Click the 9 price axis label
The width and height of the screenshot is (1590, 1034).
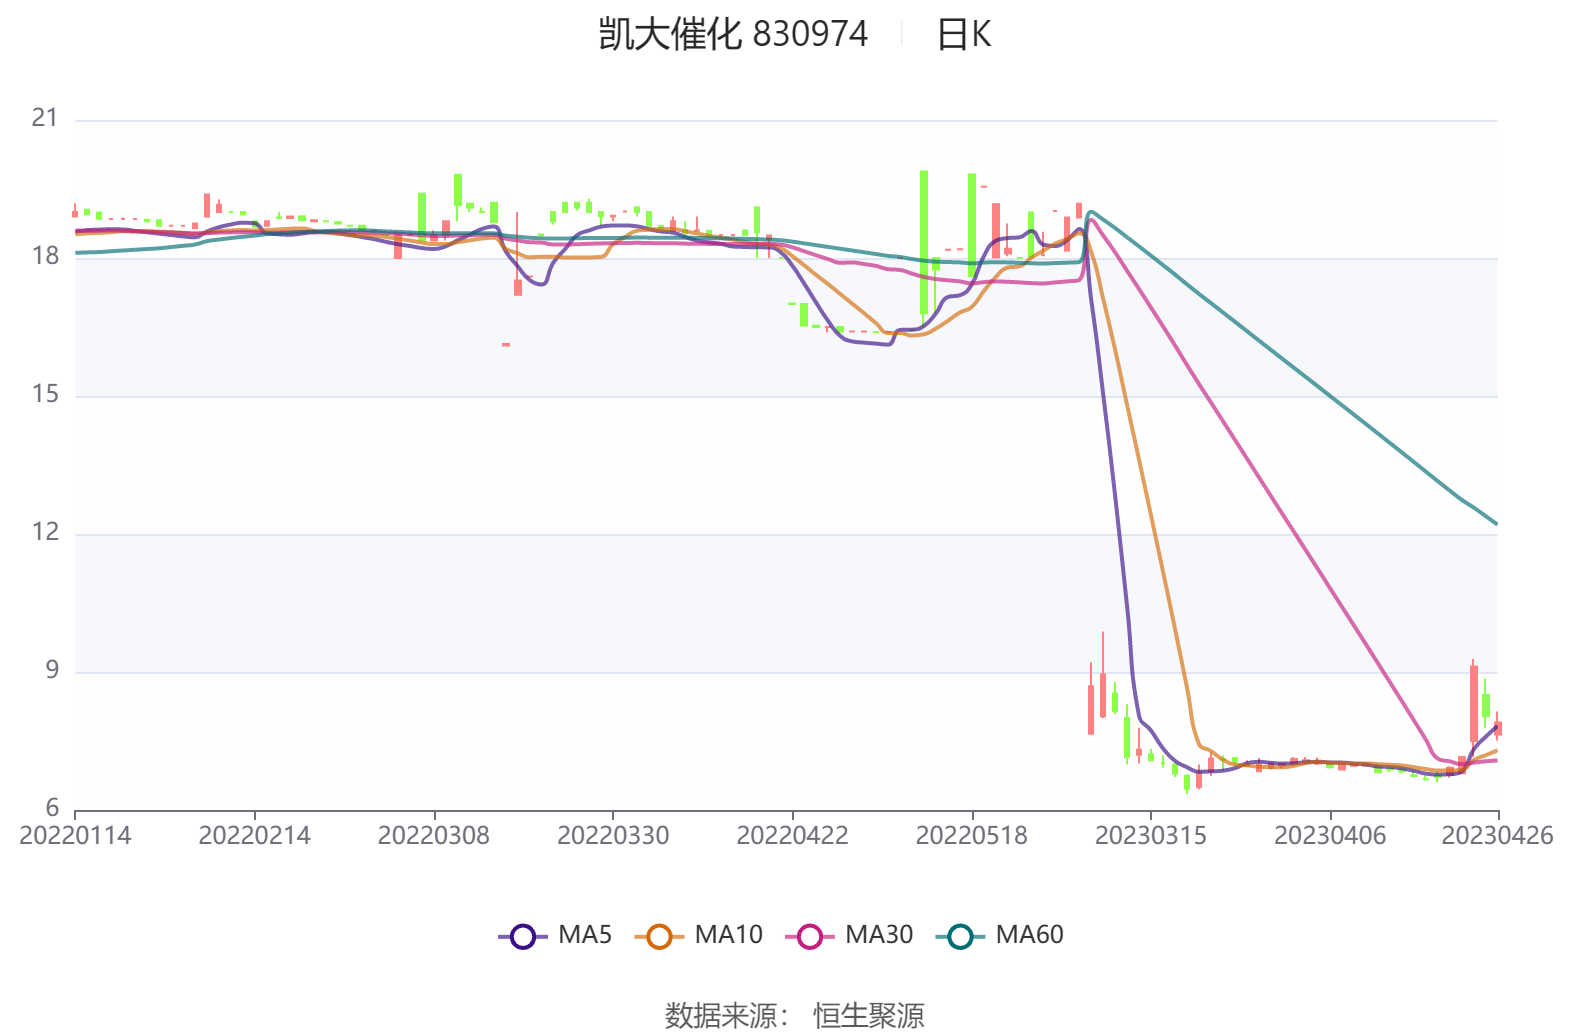click(52, 670)
